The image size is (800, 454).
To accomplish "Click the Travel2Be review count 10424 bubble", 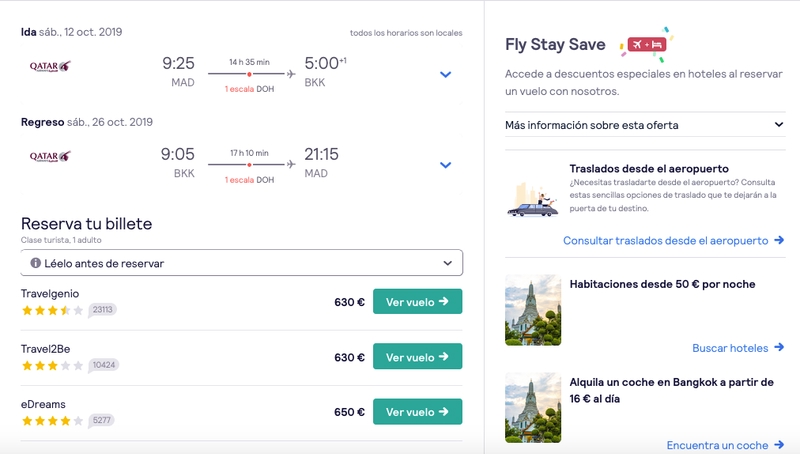I will [x=104, y=365].
